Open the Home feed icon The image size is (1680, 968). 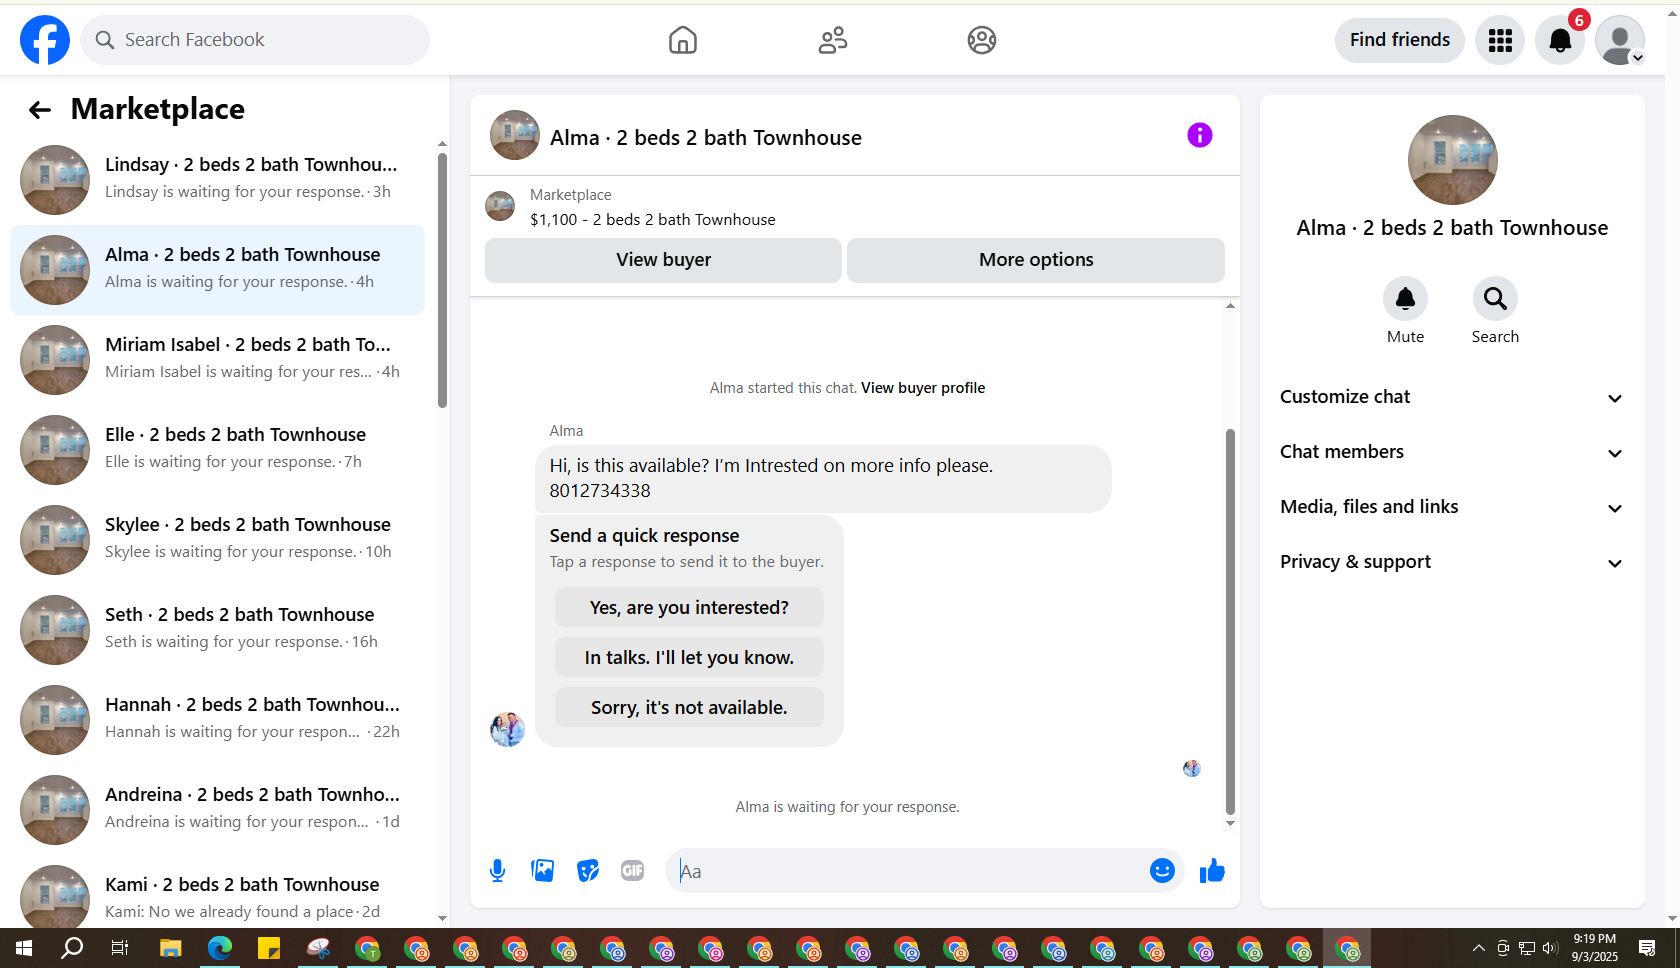pos(683,40)
